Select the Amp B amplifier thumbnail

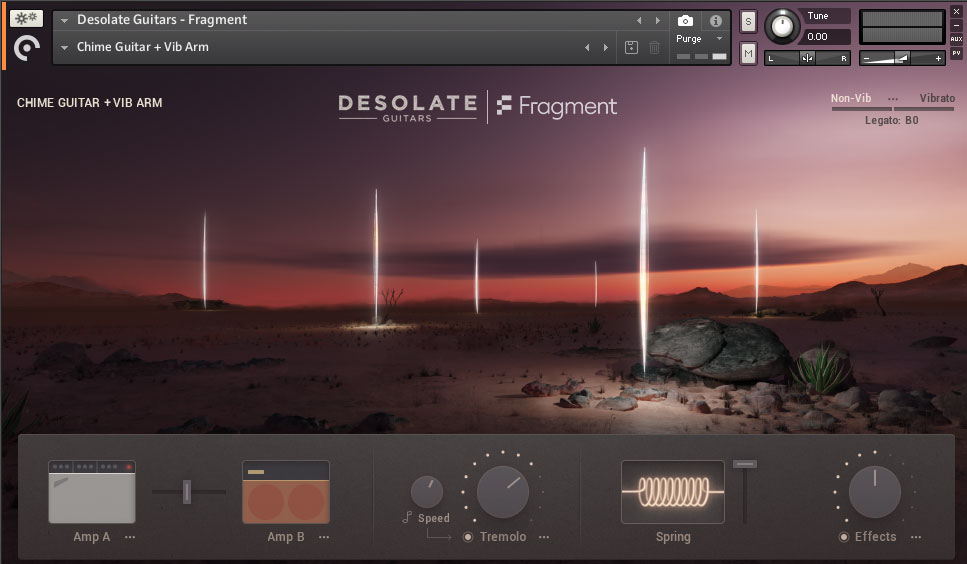[x=286, y=491]
